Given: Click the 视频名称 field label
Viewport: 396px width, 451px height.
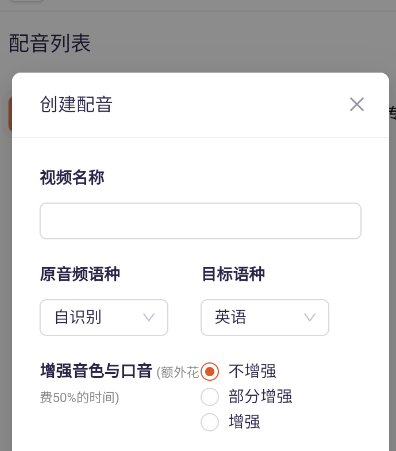Looking at the screenshot, I should (x=72, y=177).
